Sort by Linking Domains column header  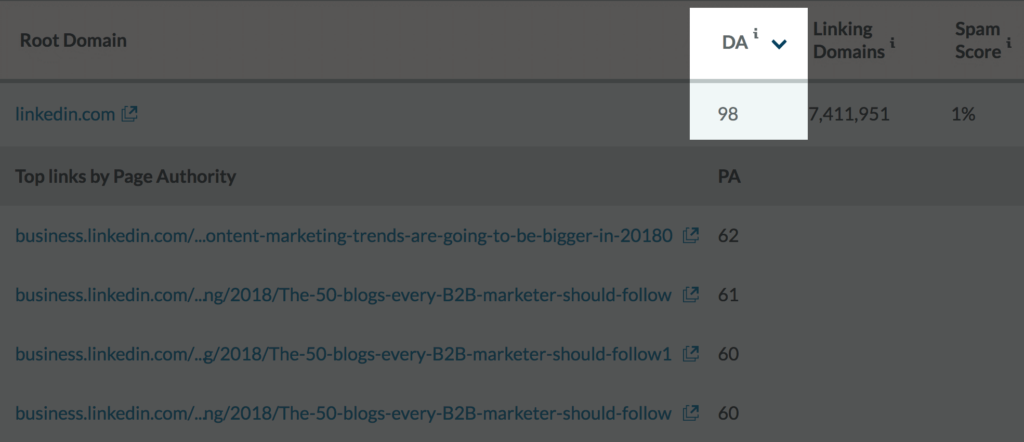pyautogui.click(x=848, y=40)
